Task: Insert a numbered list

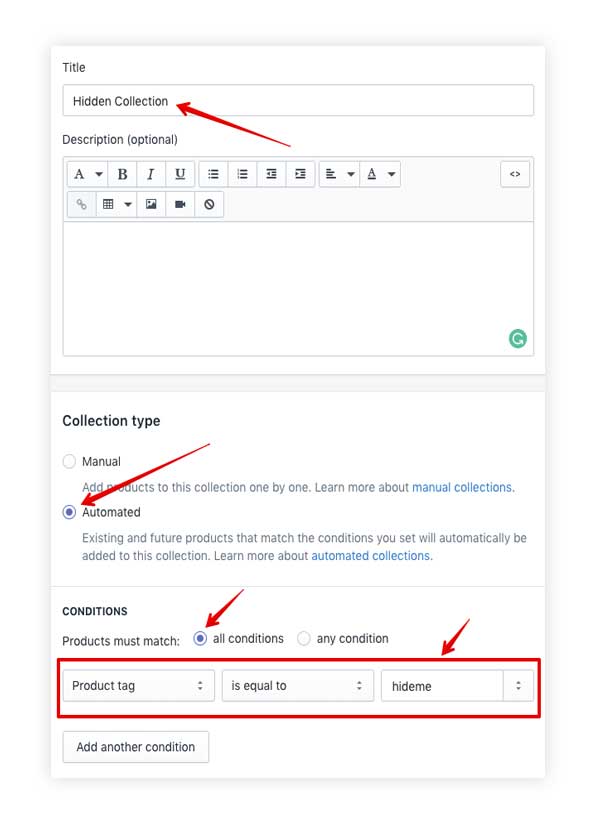Action: tap(242, 174)
